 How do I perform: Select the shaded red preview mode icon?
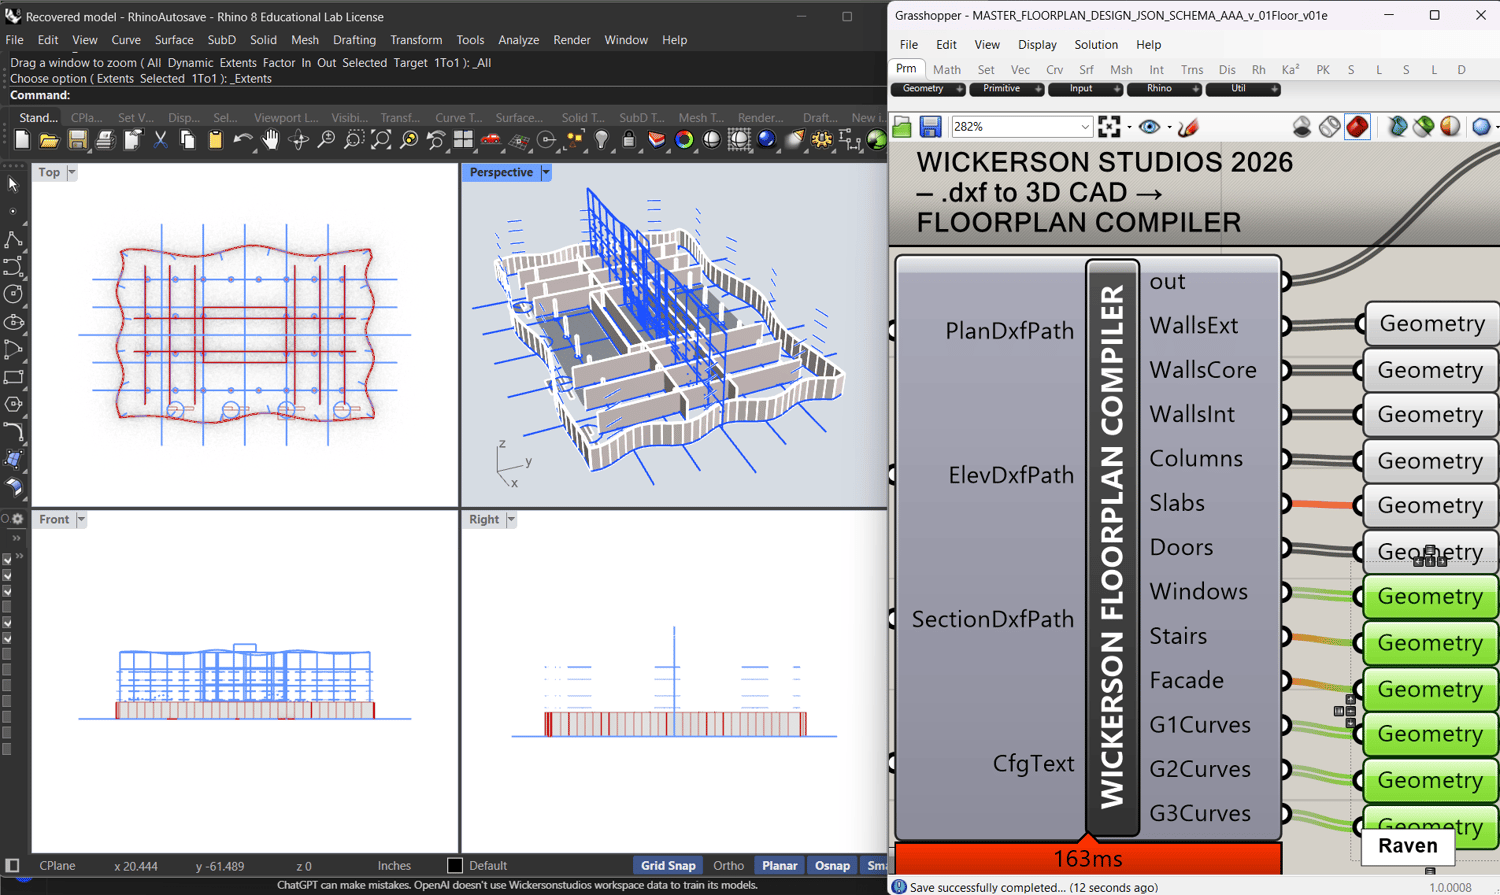(1357, 127)
